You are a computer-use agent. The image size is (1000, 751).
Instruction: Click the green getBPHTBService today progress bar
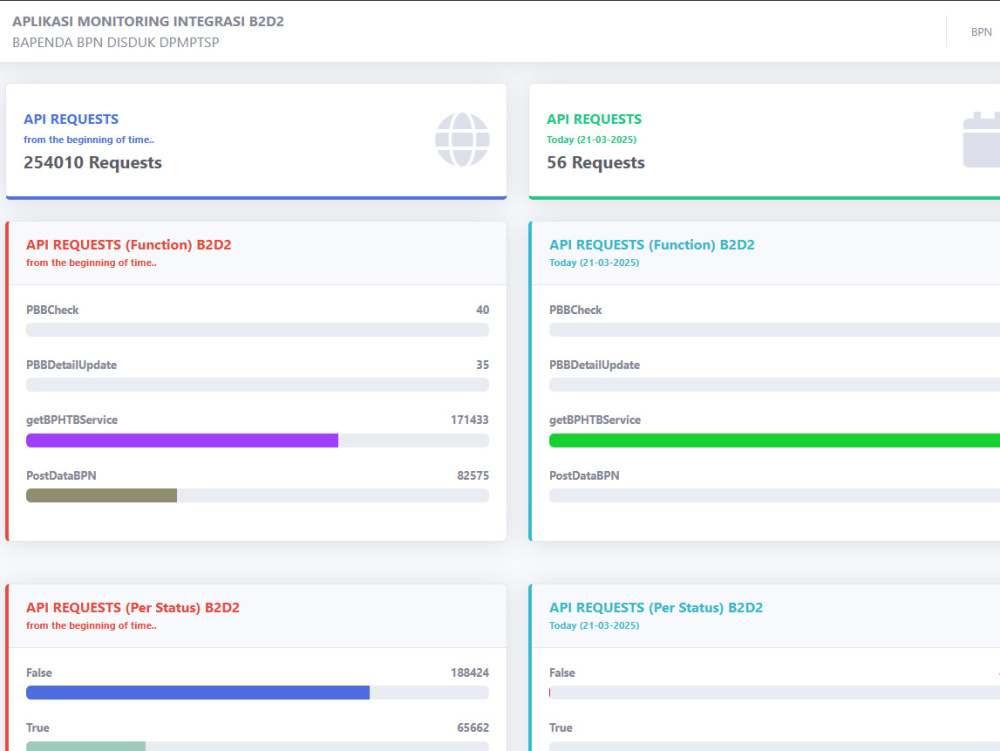[774, 441]
